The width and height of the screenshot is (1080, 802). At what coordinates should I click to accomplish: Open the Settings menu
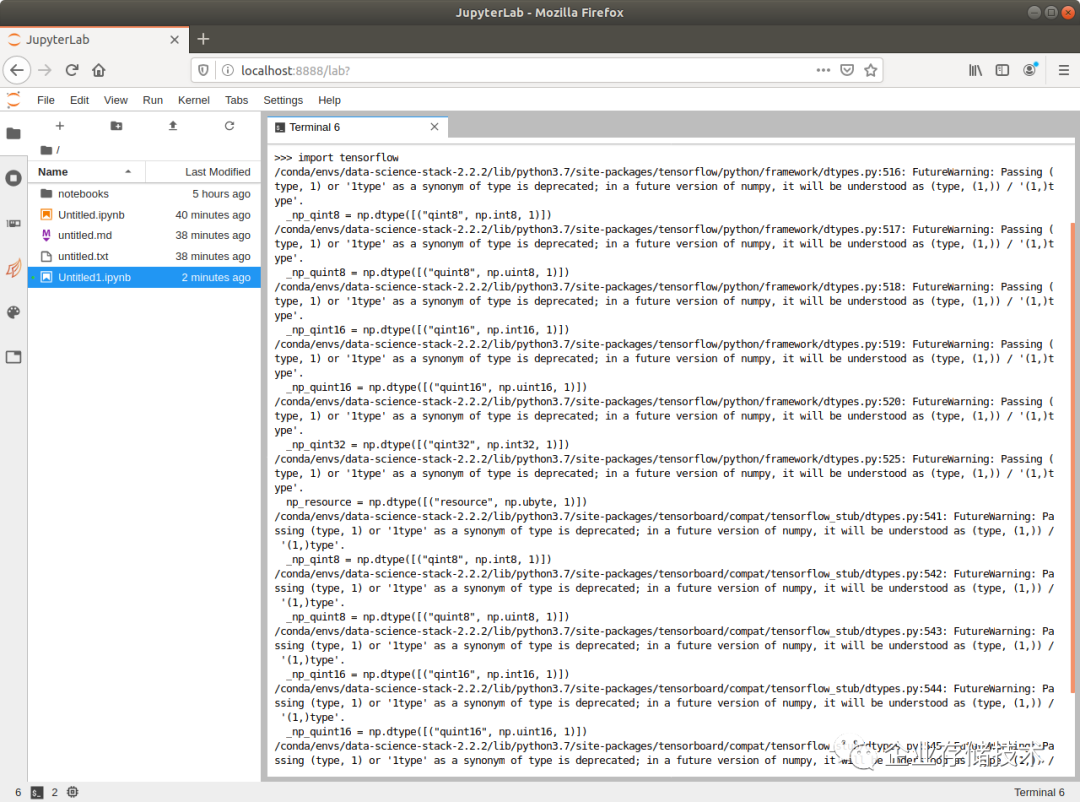coord(283,100)
